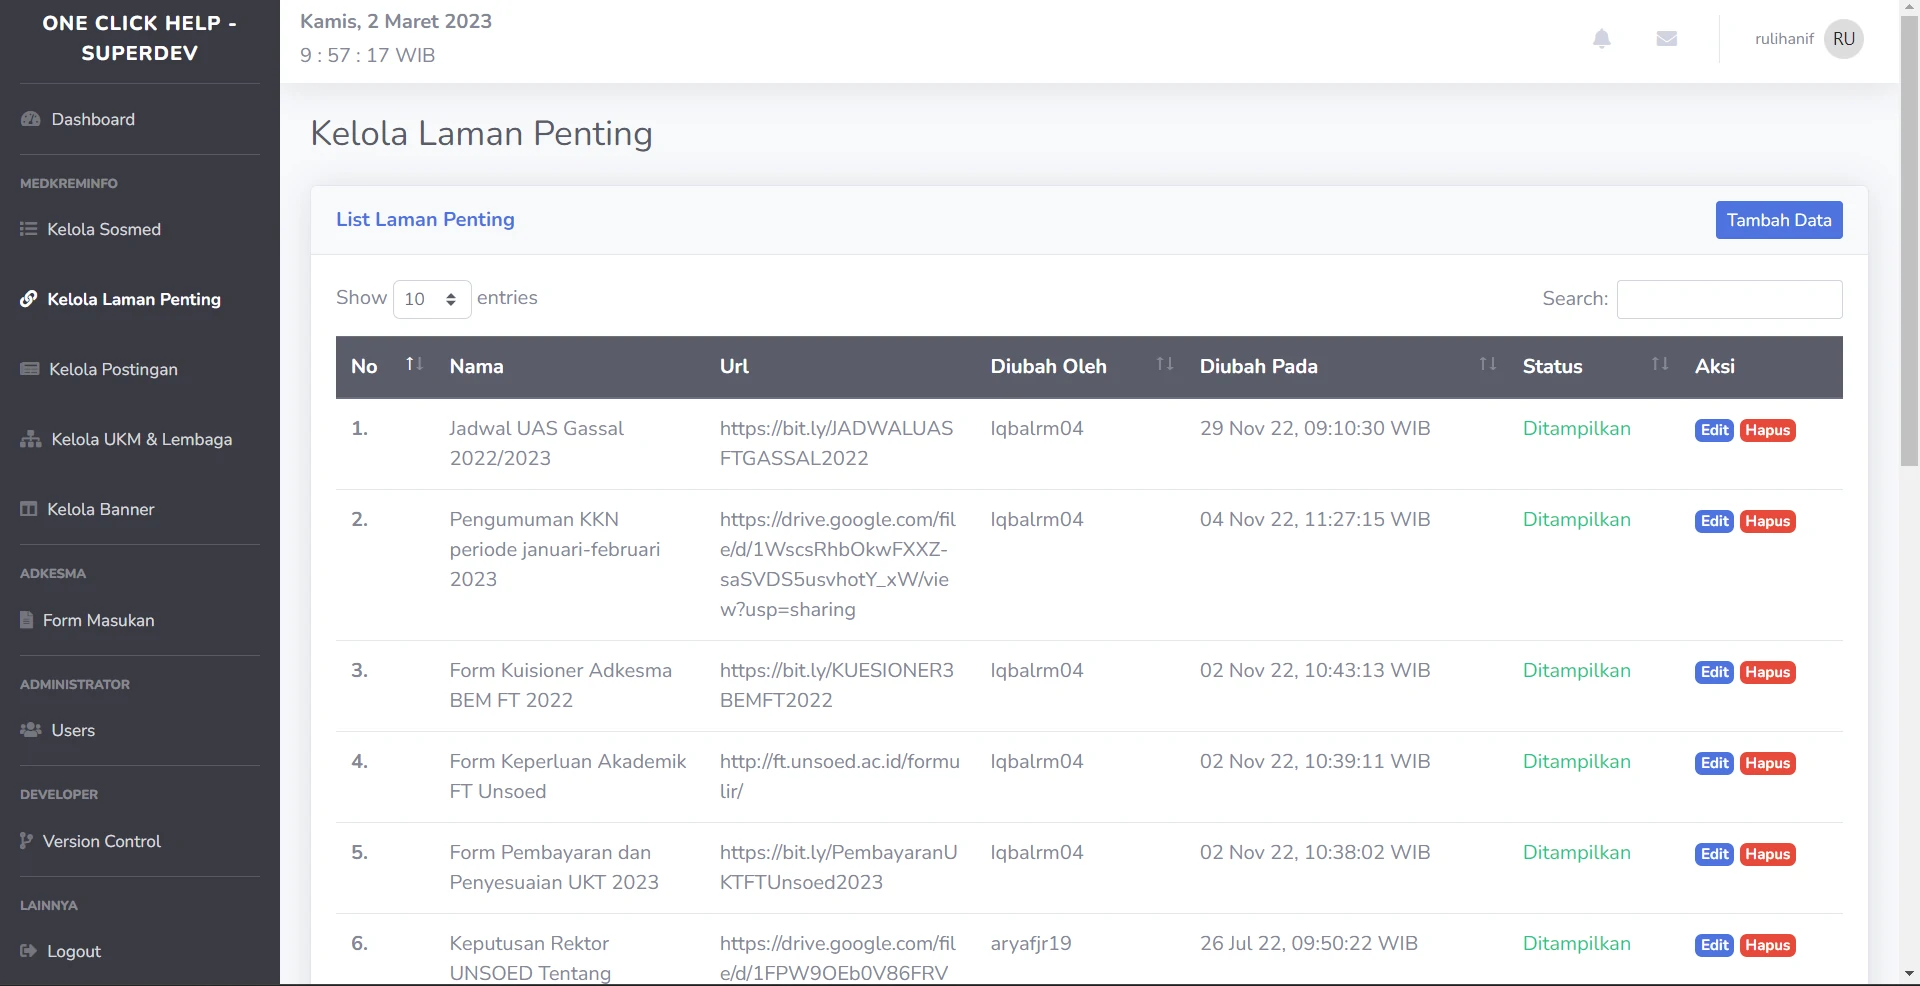The image size is (1920, 986).
Task: Open the Show entries count dropdown
Action: (x=431, y=299)
